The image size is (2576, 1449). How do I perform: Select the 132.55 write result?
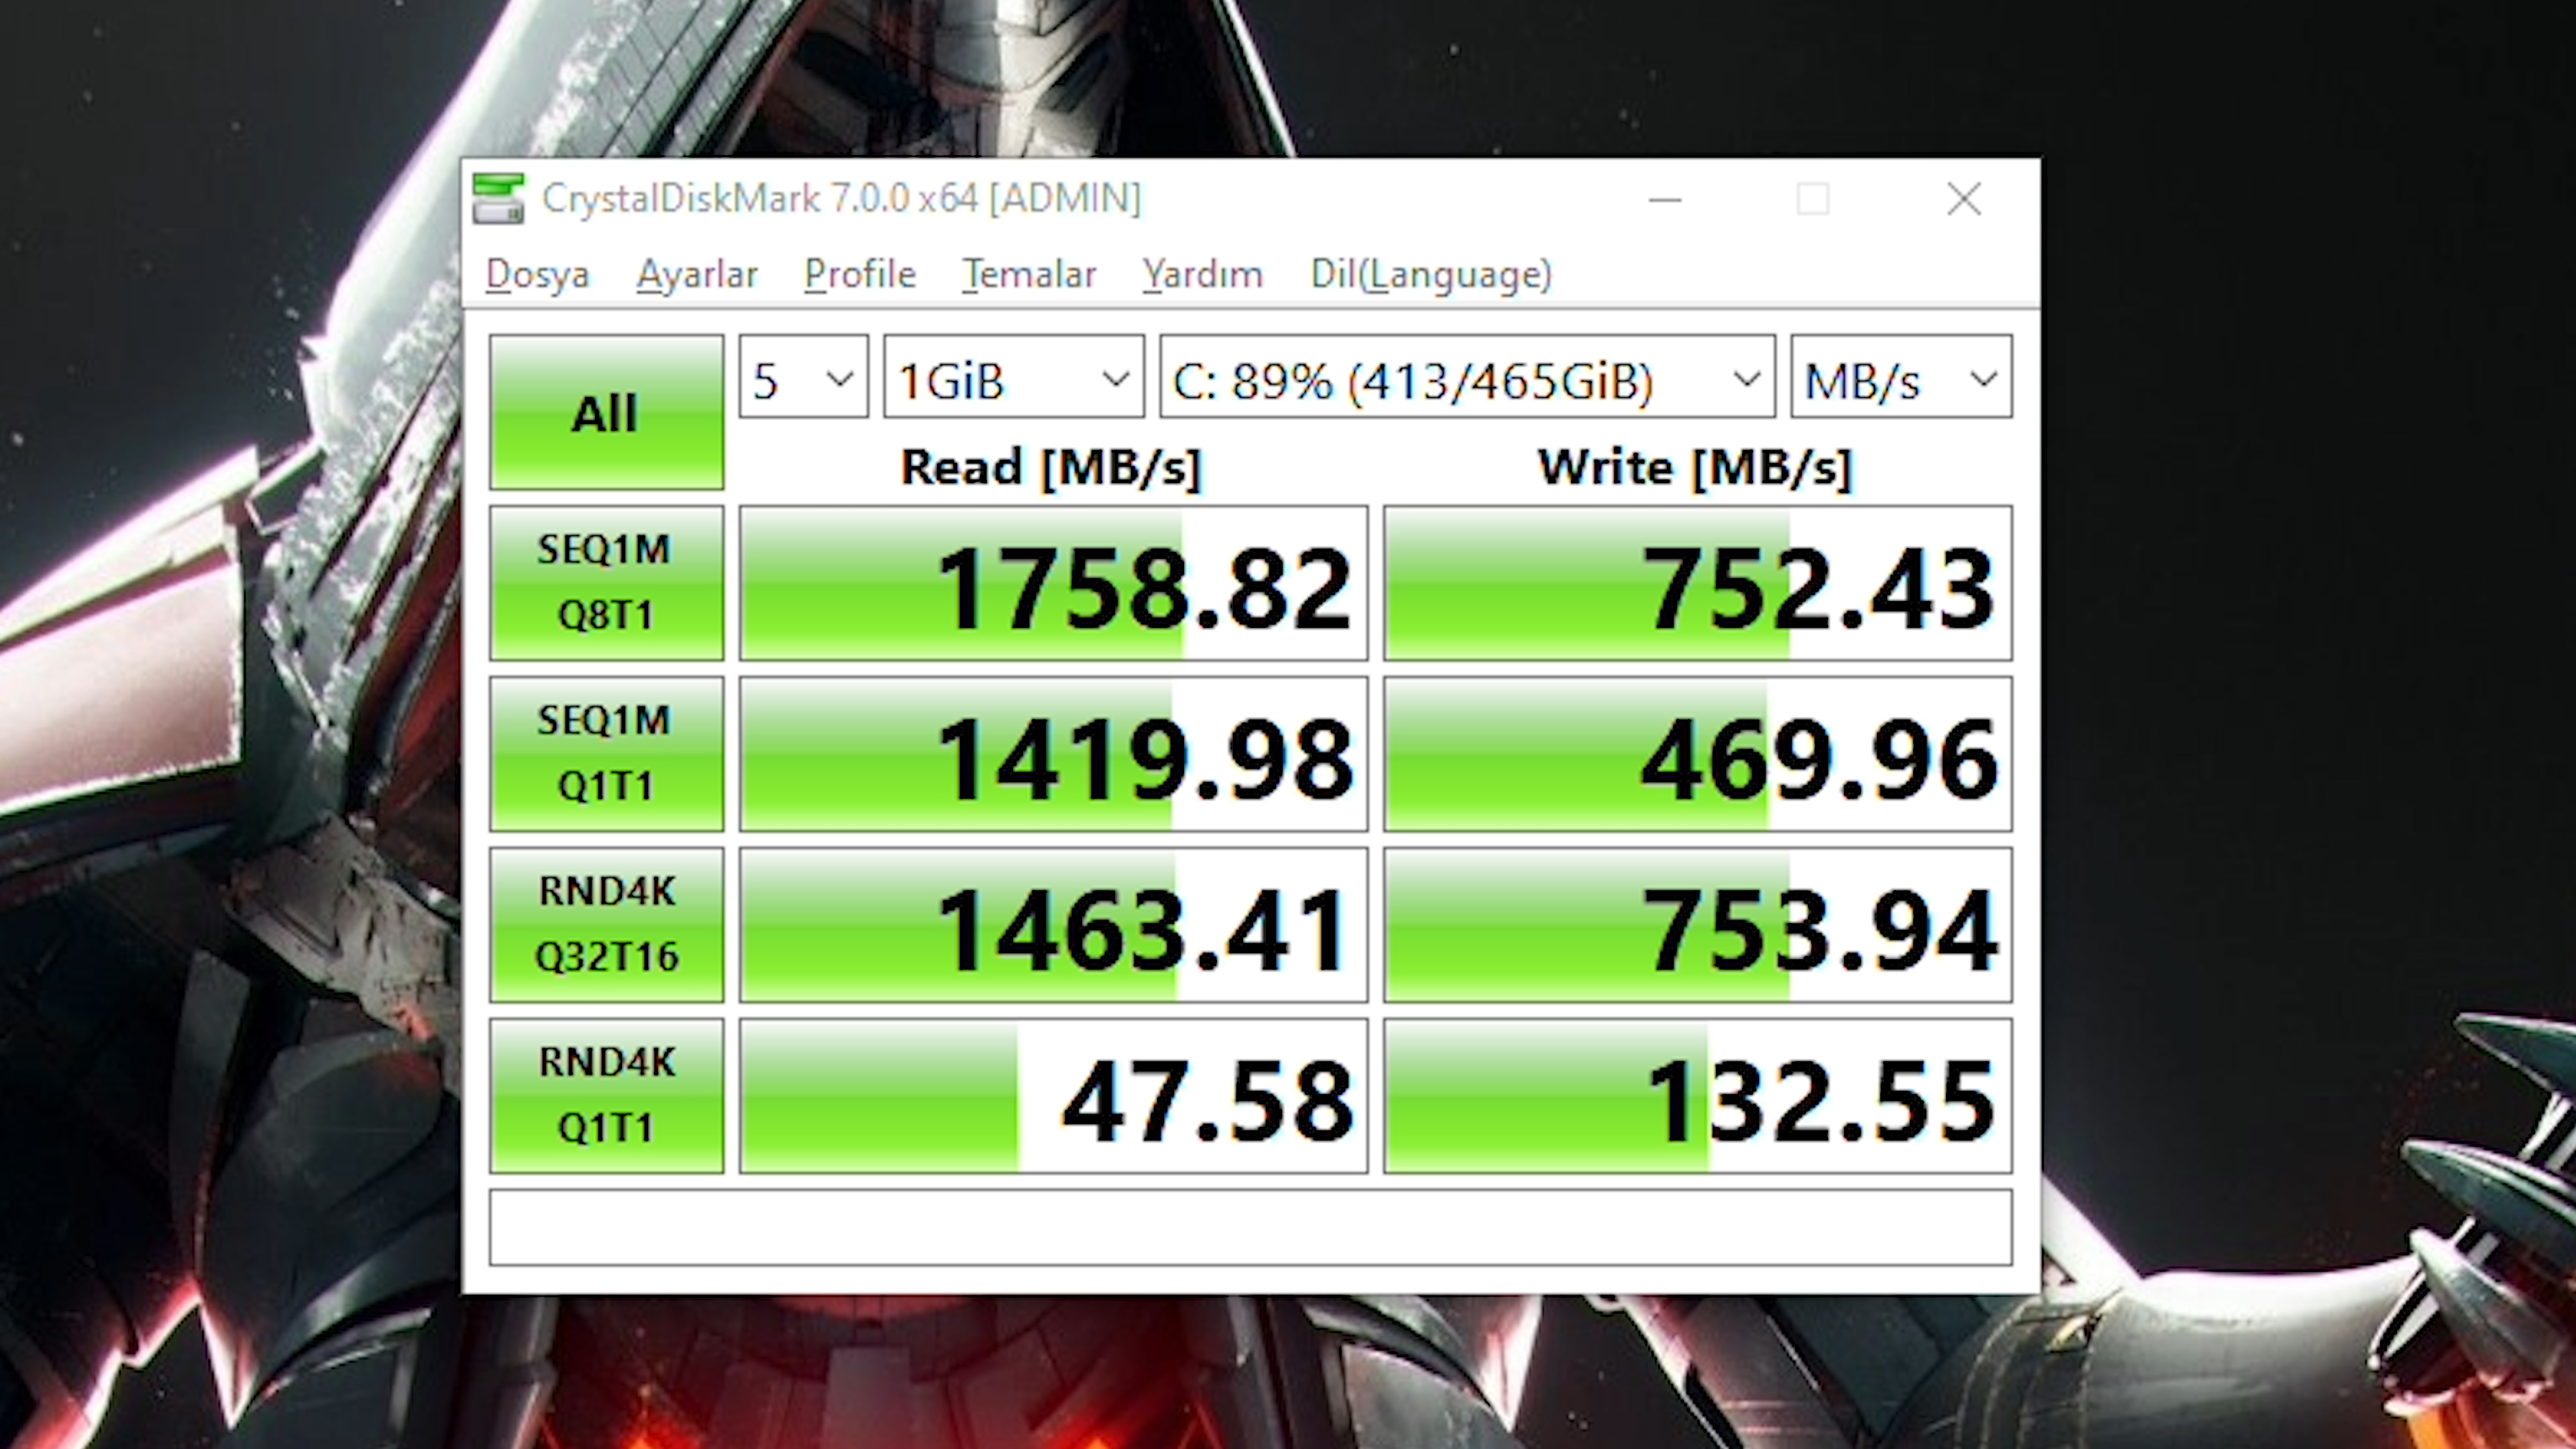pos(1698,1096)
